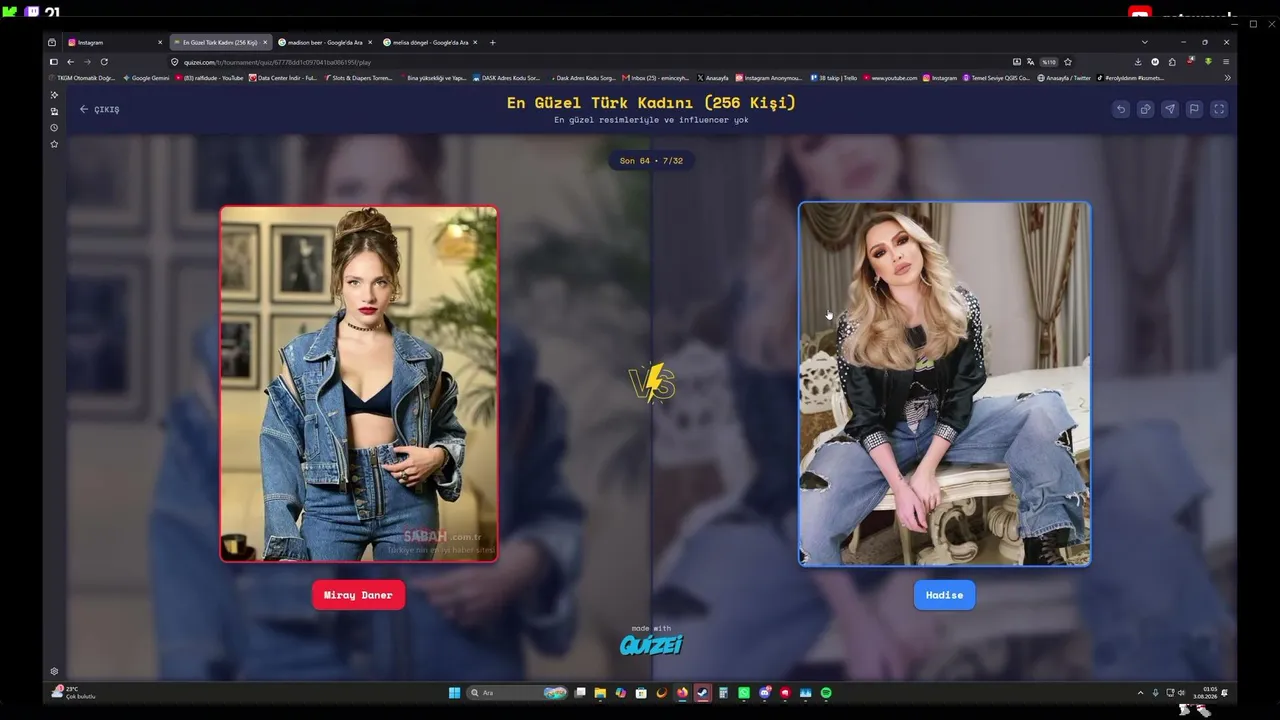
Task: Vote for Miray Daner button
Action: coord(358,595)
